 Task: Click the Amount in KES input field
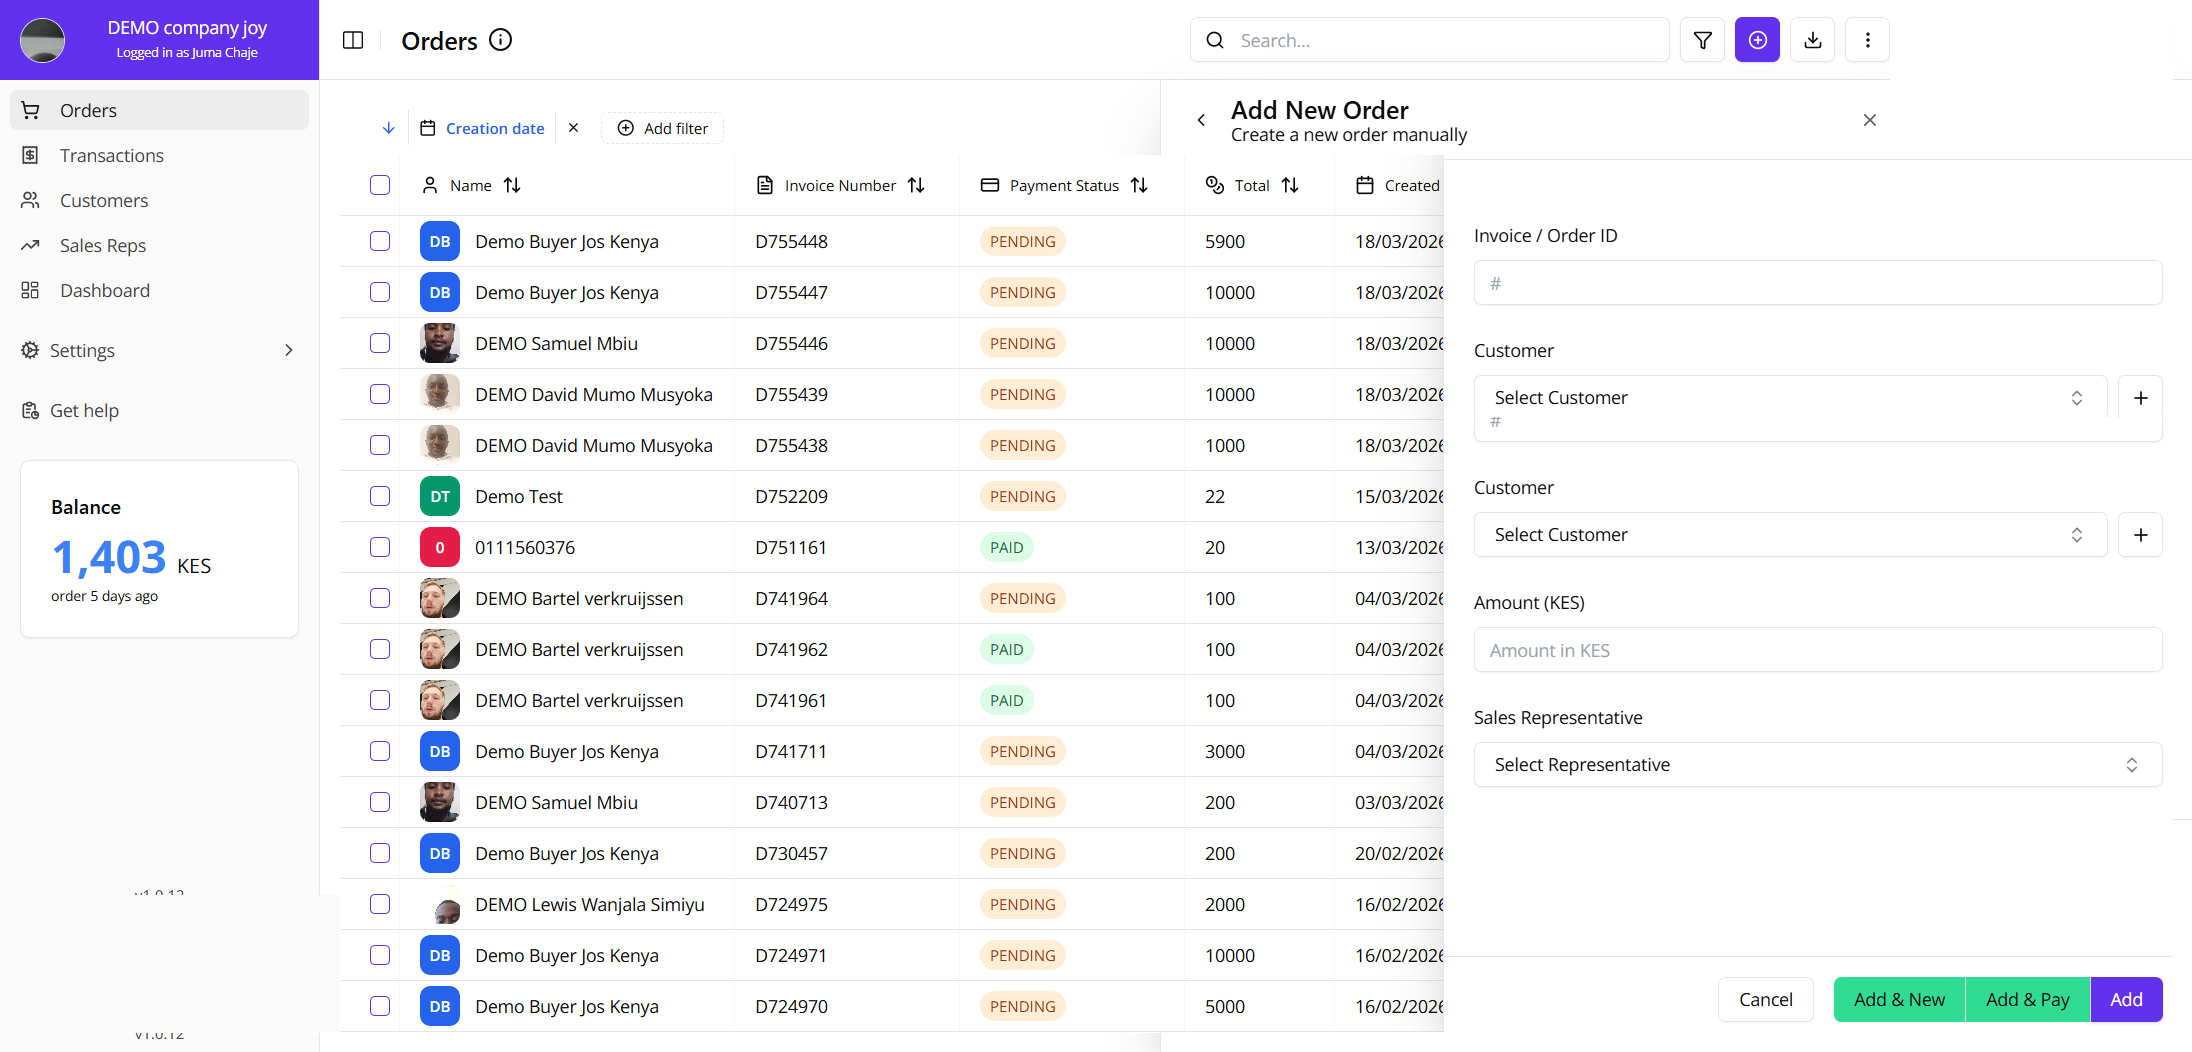tap(1816, 649)
